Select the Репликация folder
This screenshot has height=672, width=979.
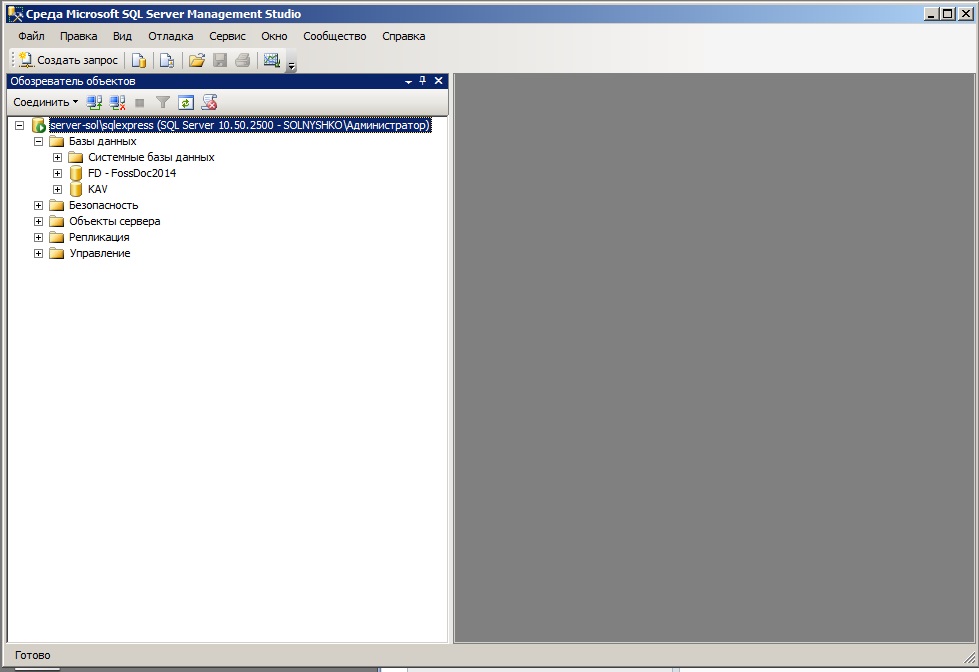point(99,237)
